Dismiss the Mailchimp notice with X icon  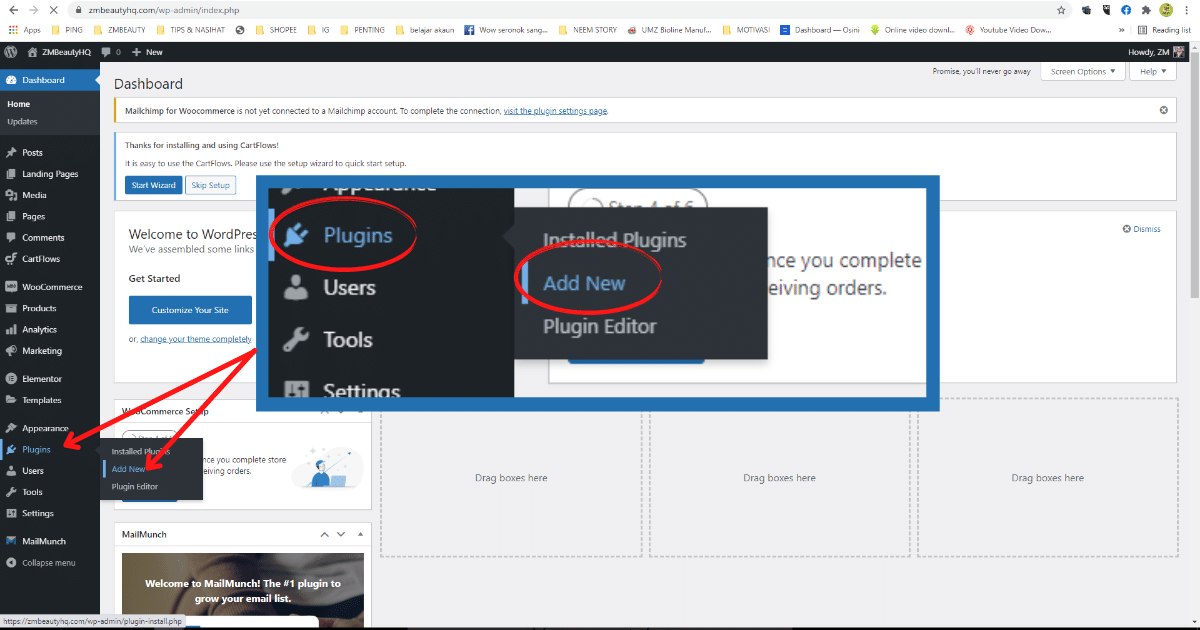[x=1163, y=110]
